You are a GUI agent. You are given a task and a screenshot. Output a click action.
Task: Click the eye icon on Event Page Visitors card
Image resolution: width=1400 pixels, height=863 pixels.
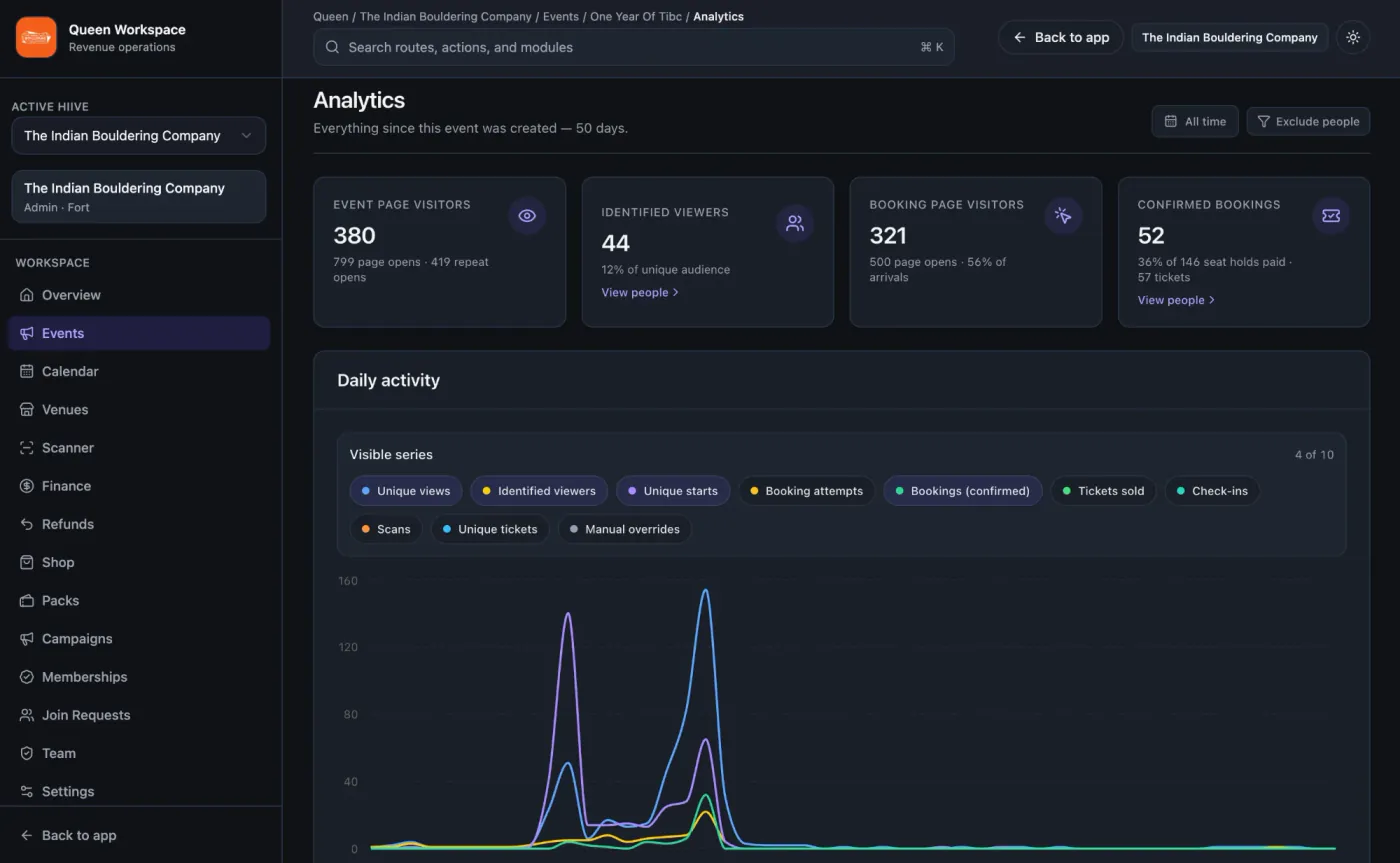coord(527,215)
